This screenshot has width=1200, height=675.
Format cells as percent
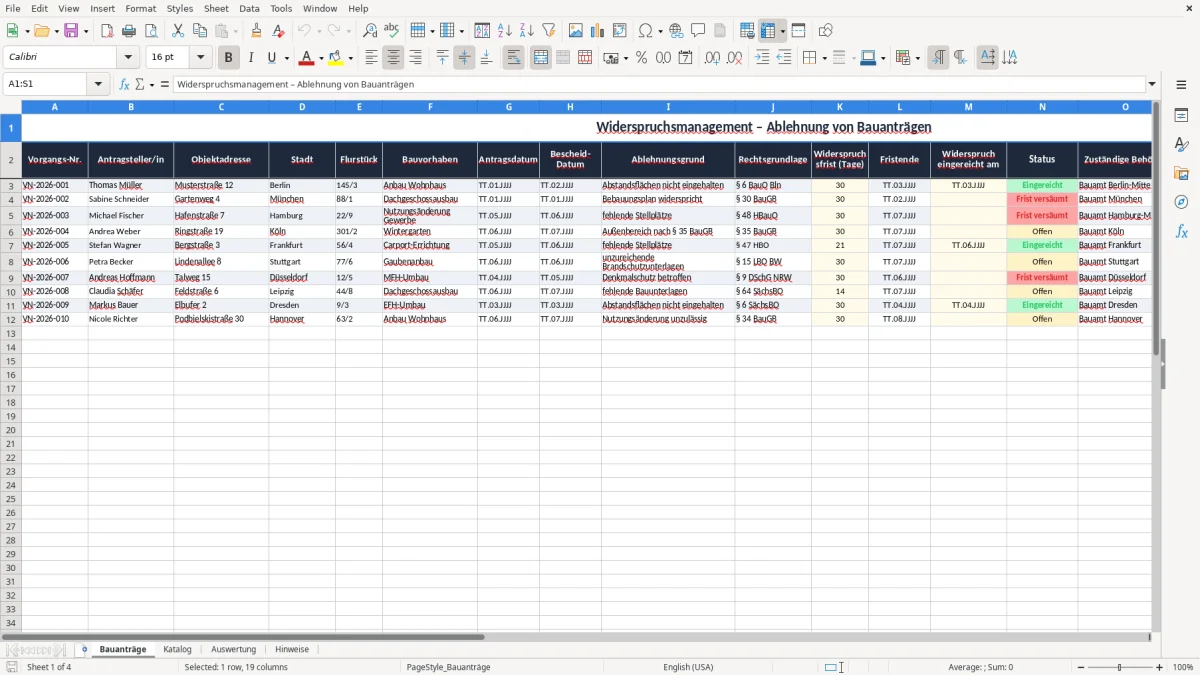tap(641, 58)
